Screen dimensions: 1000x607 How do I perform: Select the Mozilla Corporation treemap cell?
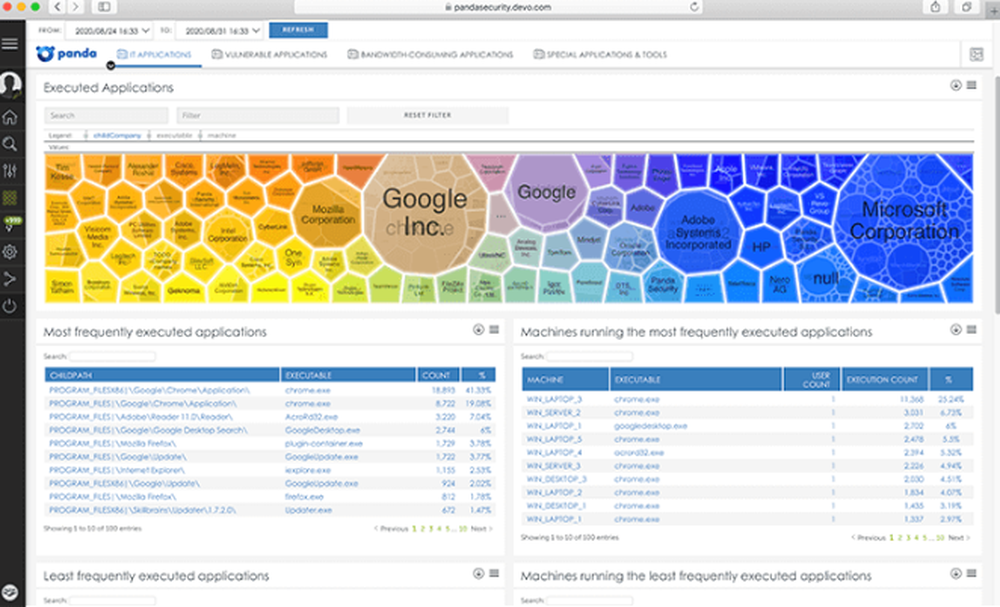click(x=328, y=214)
